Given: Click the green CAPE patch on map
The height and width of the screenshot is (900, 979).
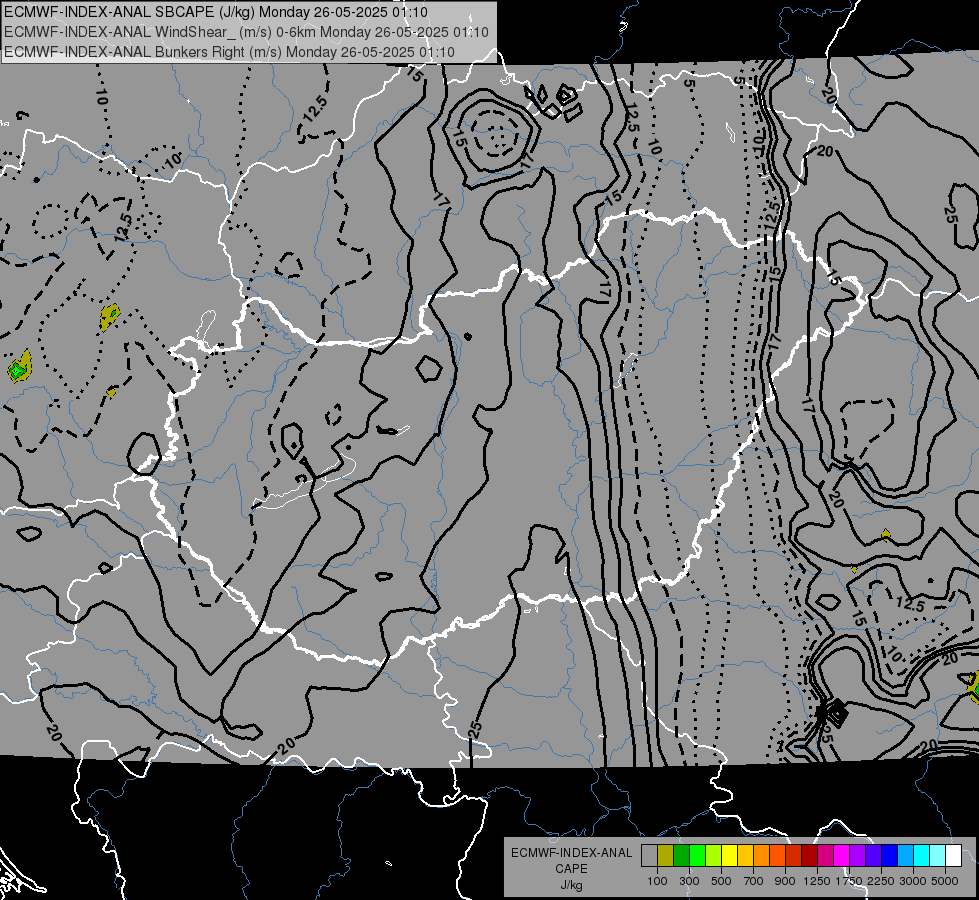Looking at the screenshot, I should 19,370.
